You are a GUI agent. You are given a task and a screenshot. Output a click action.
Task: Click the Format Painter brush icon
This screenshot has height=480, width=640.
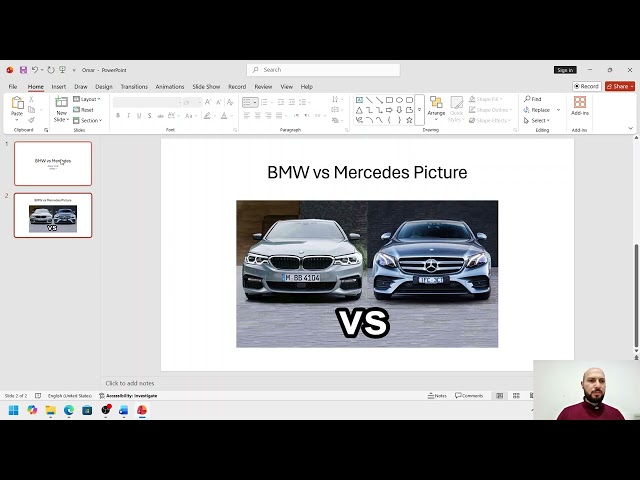click(x=31, y=120)
